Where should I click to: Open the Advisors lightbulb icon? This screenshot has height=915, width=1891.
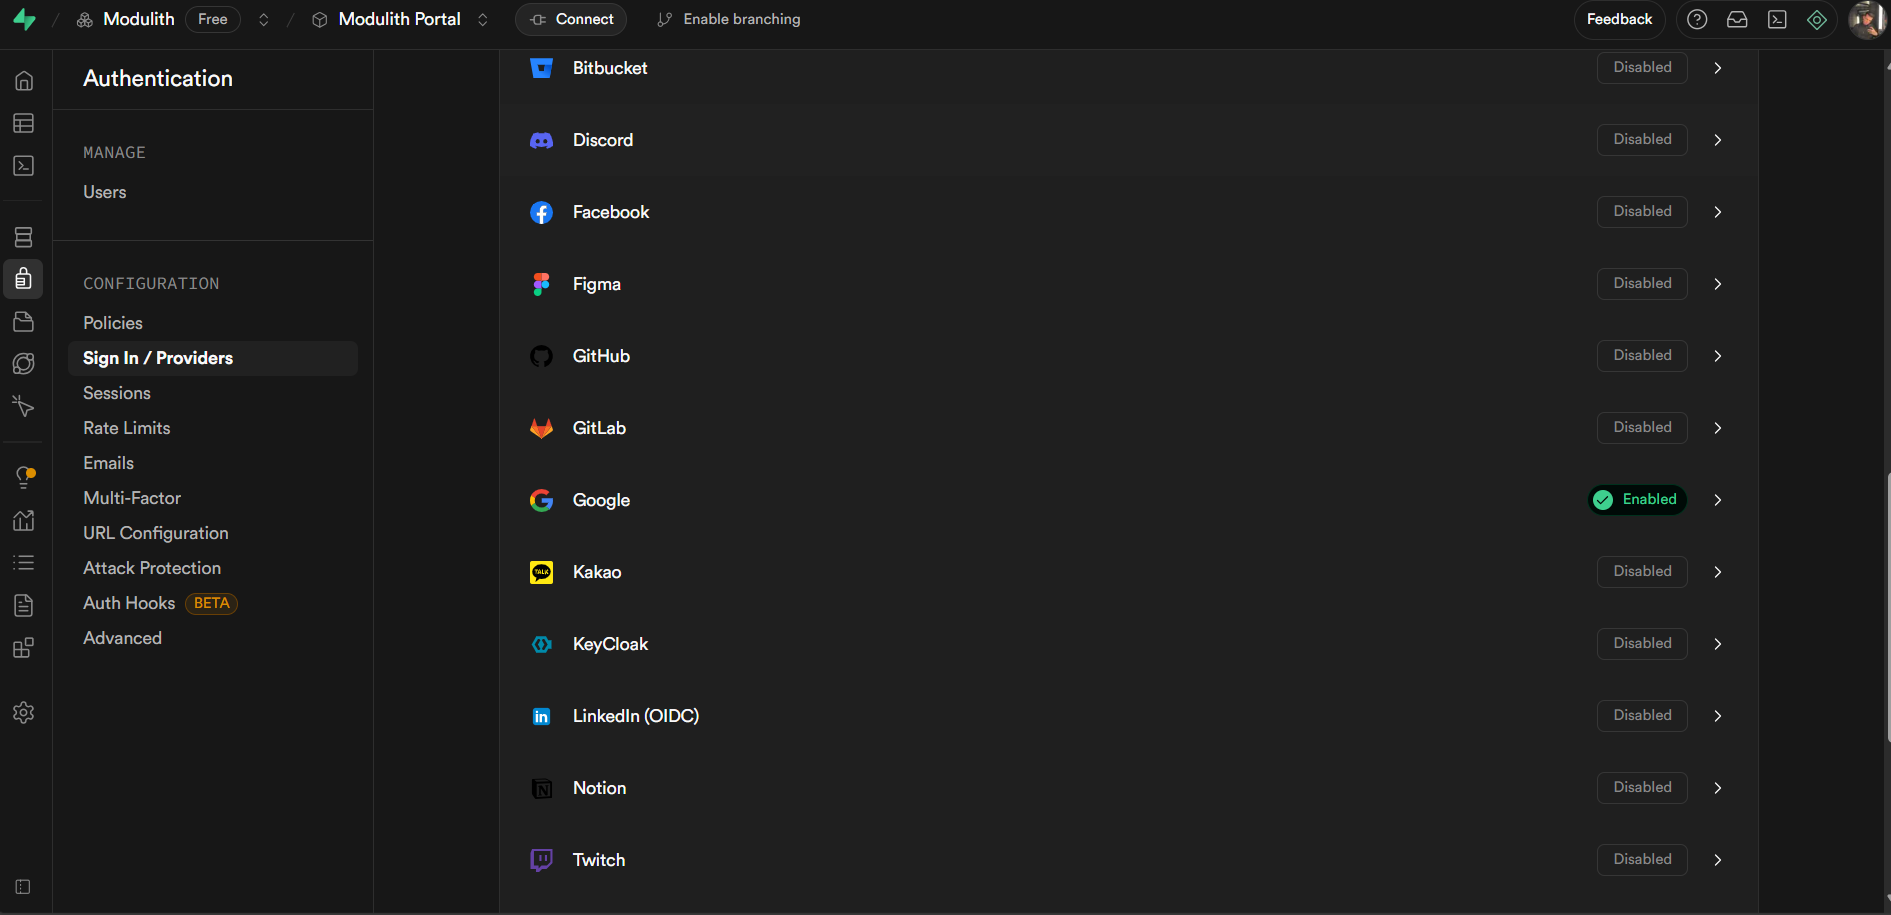[x=24, y=478]
